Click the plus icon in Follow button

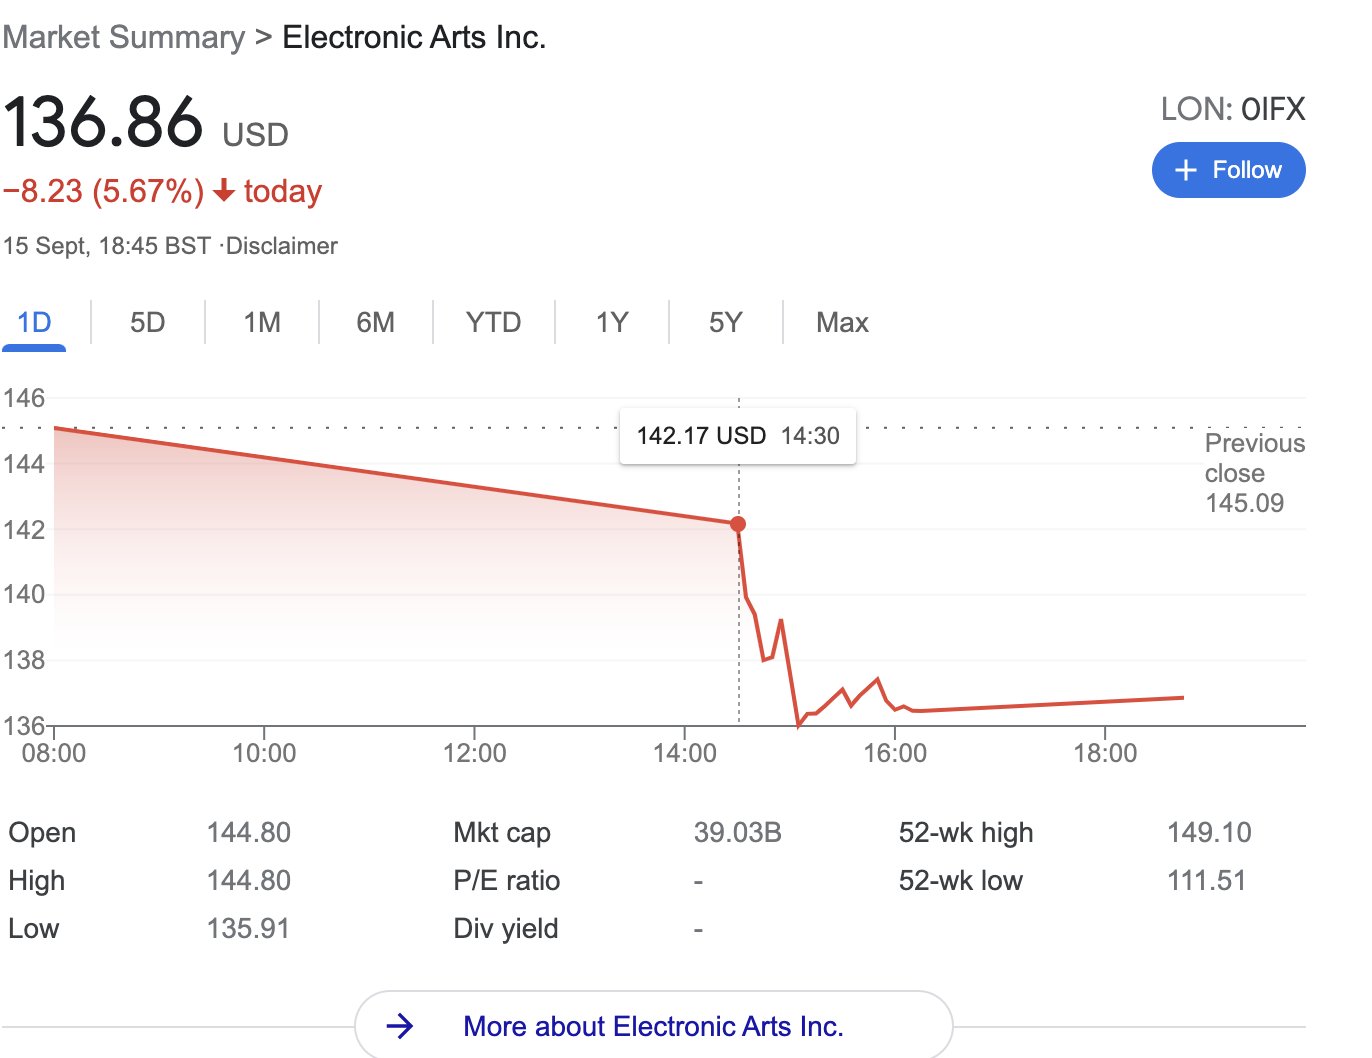point(1185,170)
